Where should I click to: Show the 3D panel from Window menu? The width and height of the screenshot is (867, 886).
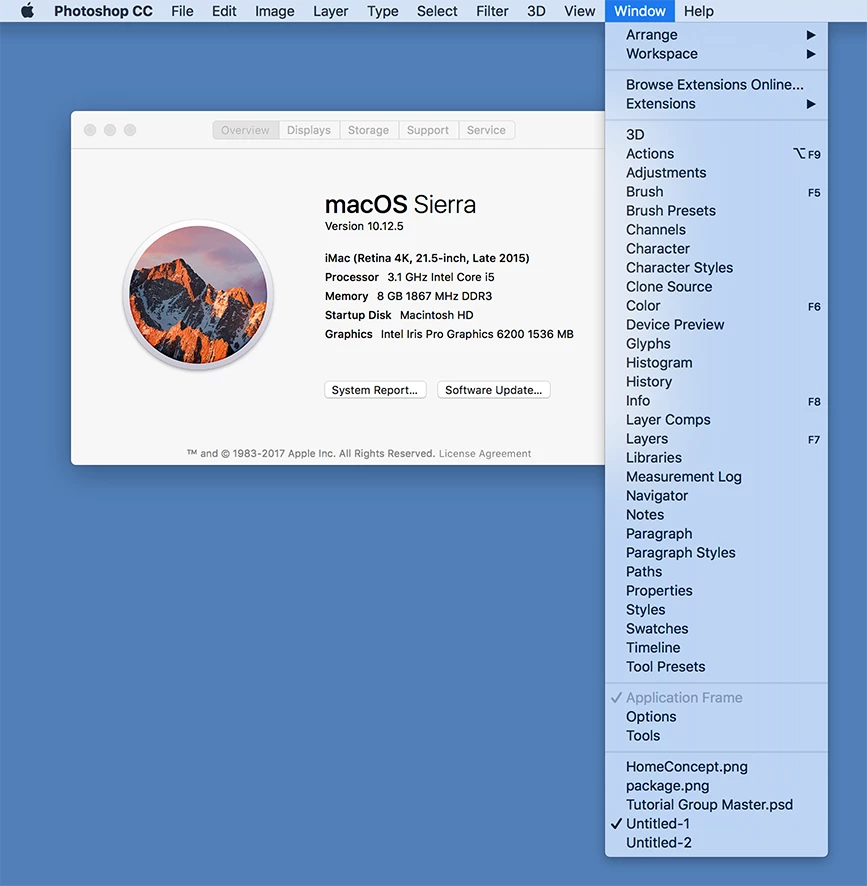pyautogui.click(x=716, y=134)
